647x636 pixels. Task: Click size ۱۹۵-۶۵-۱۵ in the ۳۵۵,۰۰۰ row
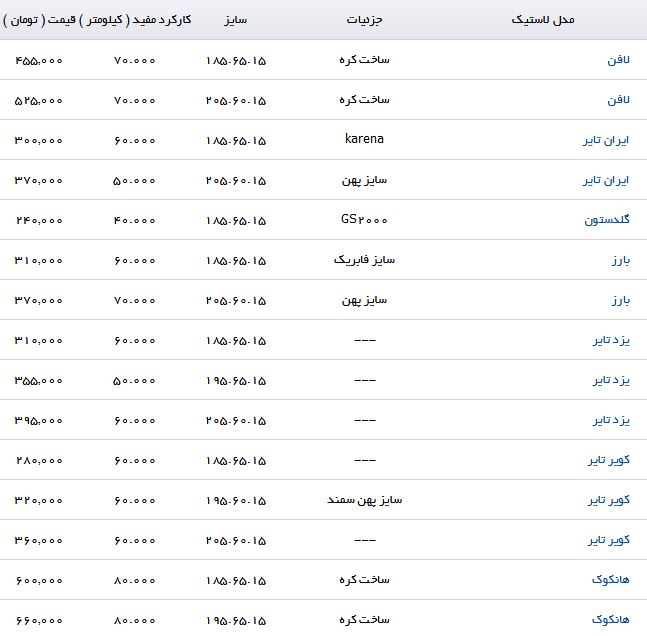point(236,381)
